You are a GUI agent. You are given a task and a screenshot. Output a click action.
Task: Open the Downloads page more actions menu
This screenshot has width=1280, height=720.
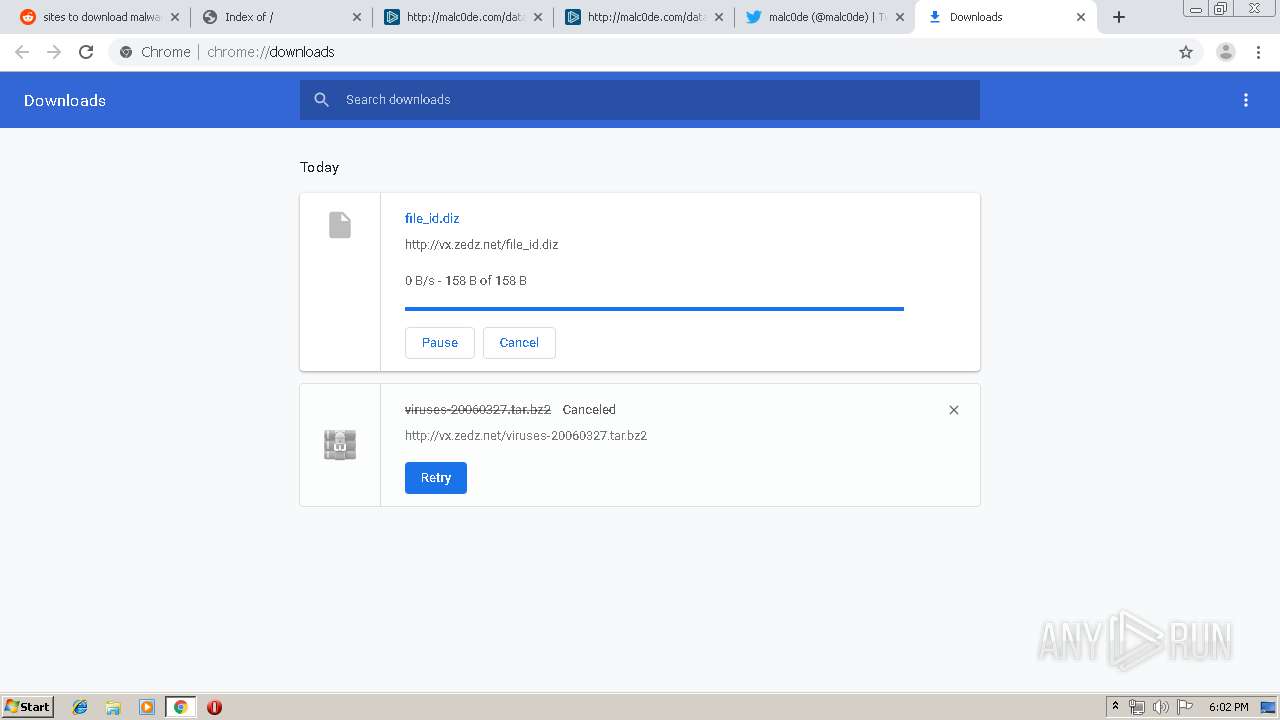pos(1246,100)
